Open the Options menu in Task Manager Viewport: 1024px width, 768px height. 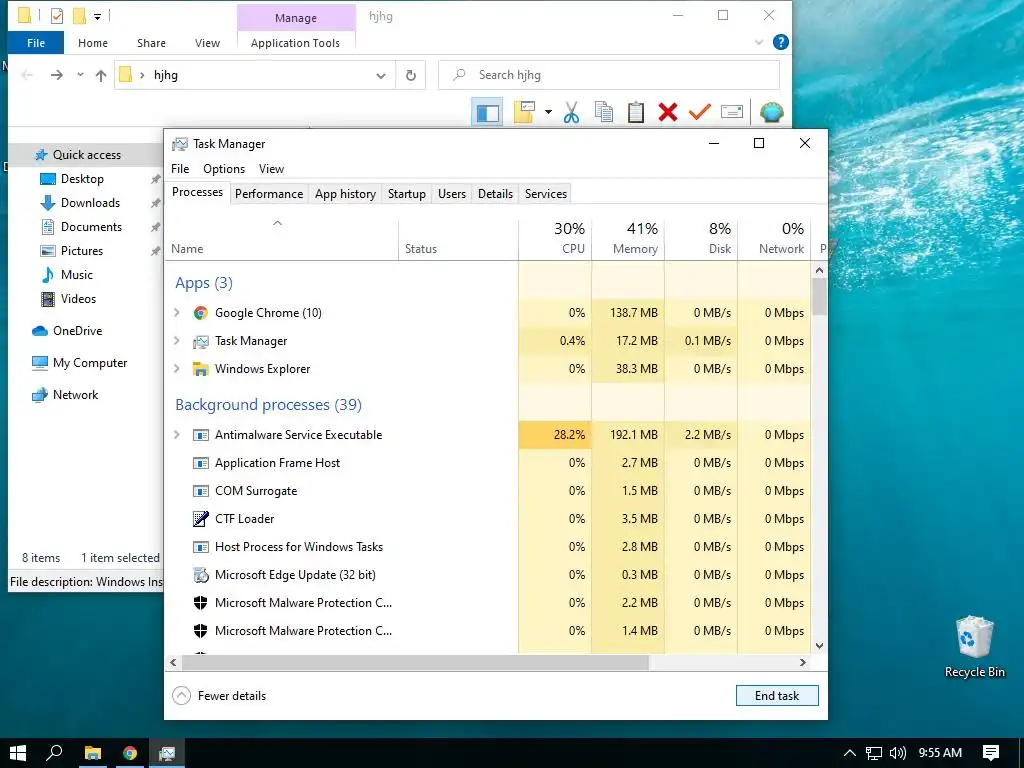(x=224, y=169)
